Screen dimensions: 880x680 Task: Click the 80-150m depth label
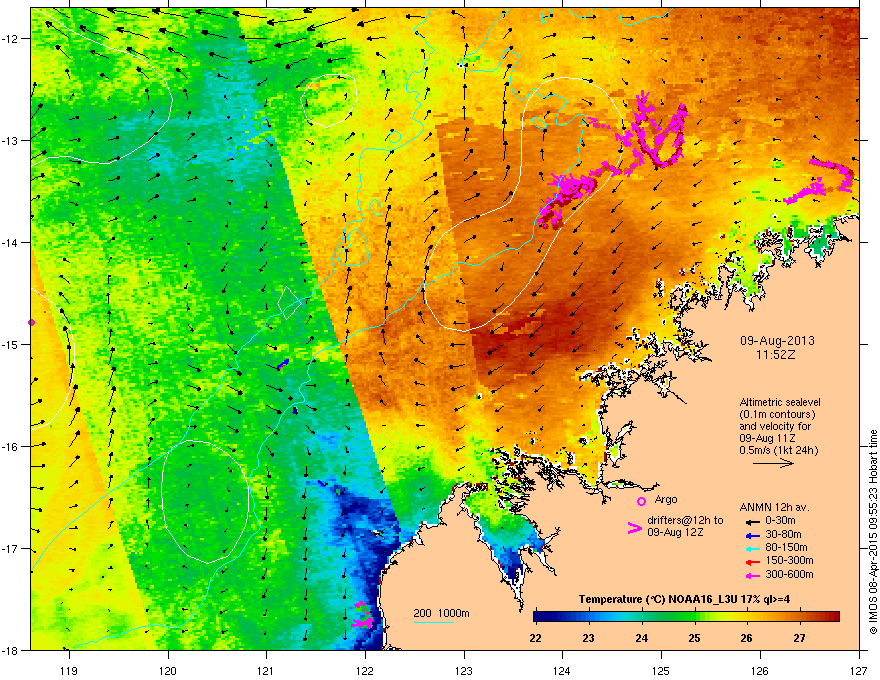point(786,548)
